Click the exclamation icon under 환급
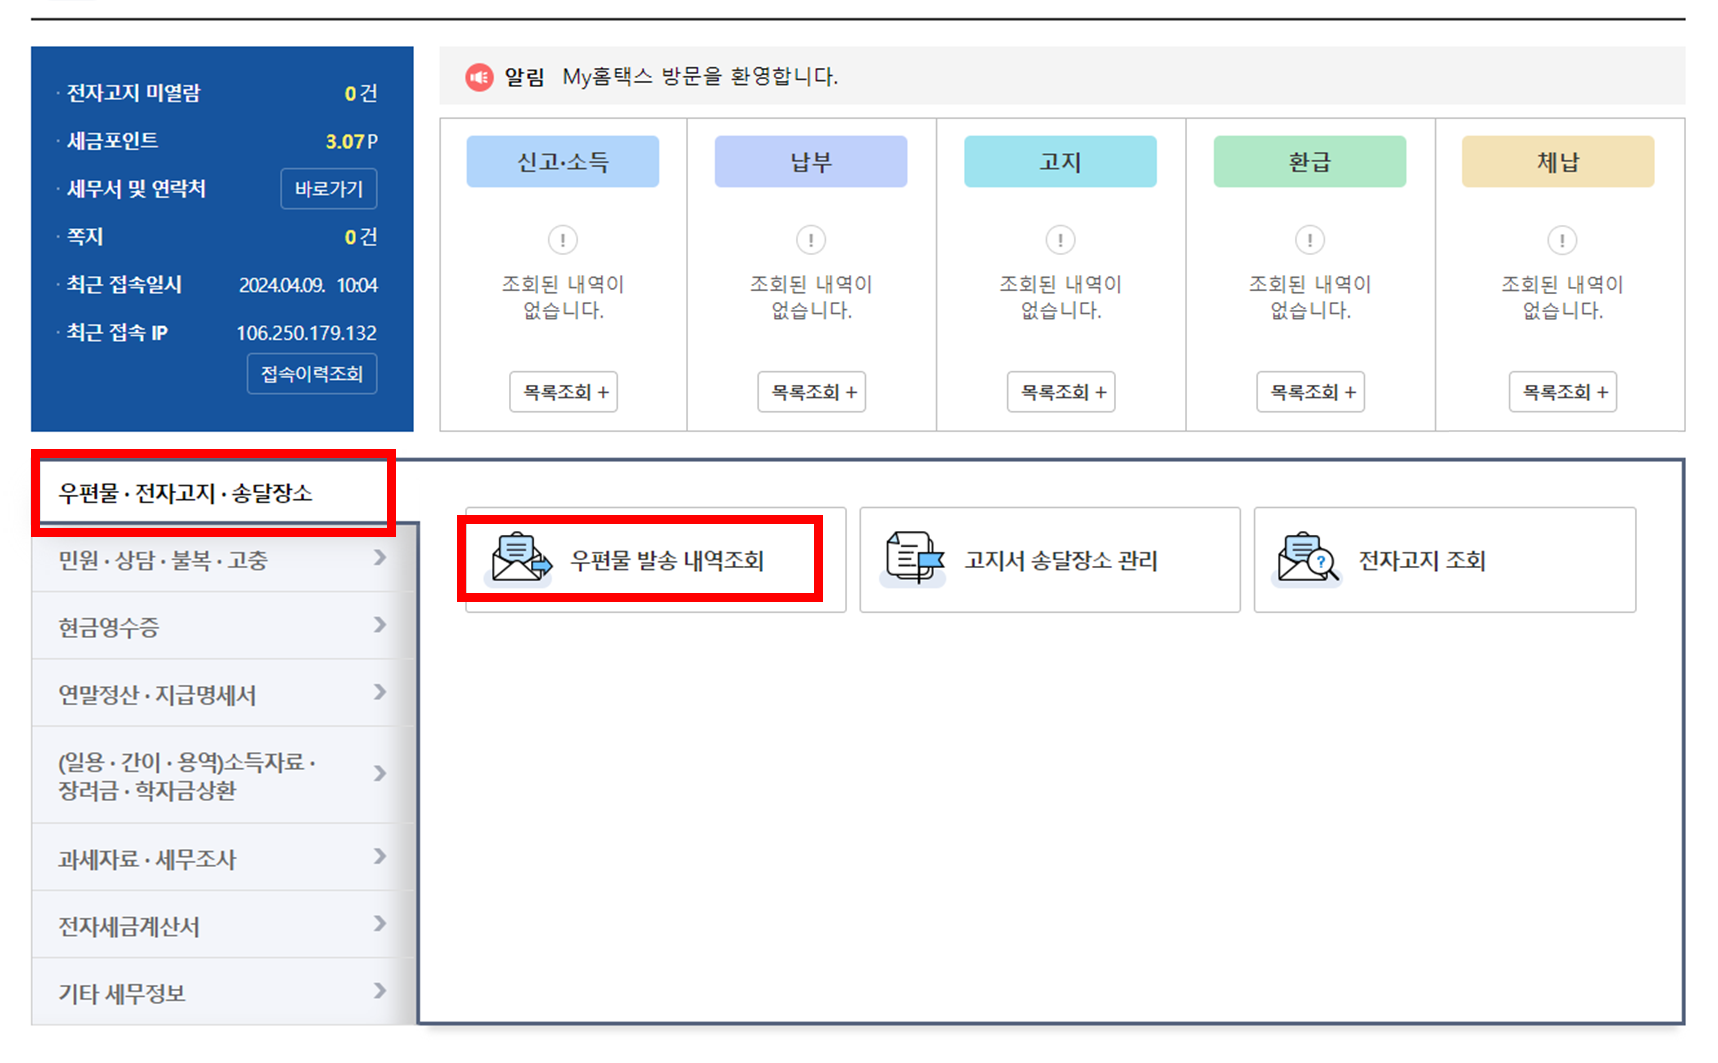The image size is (1718, 1063). 1310,240
